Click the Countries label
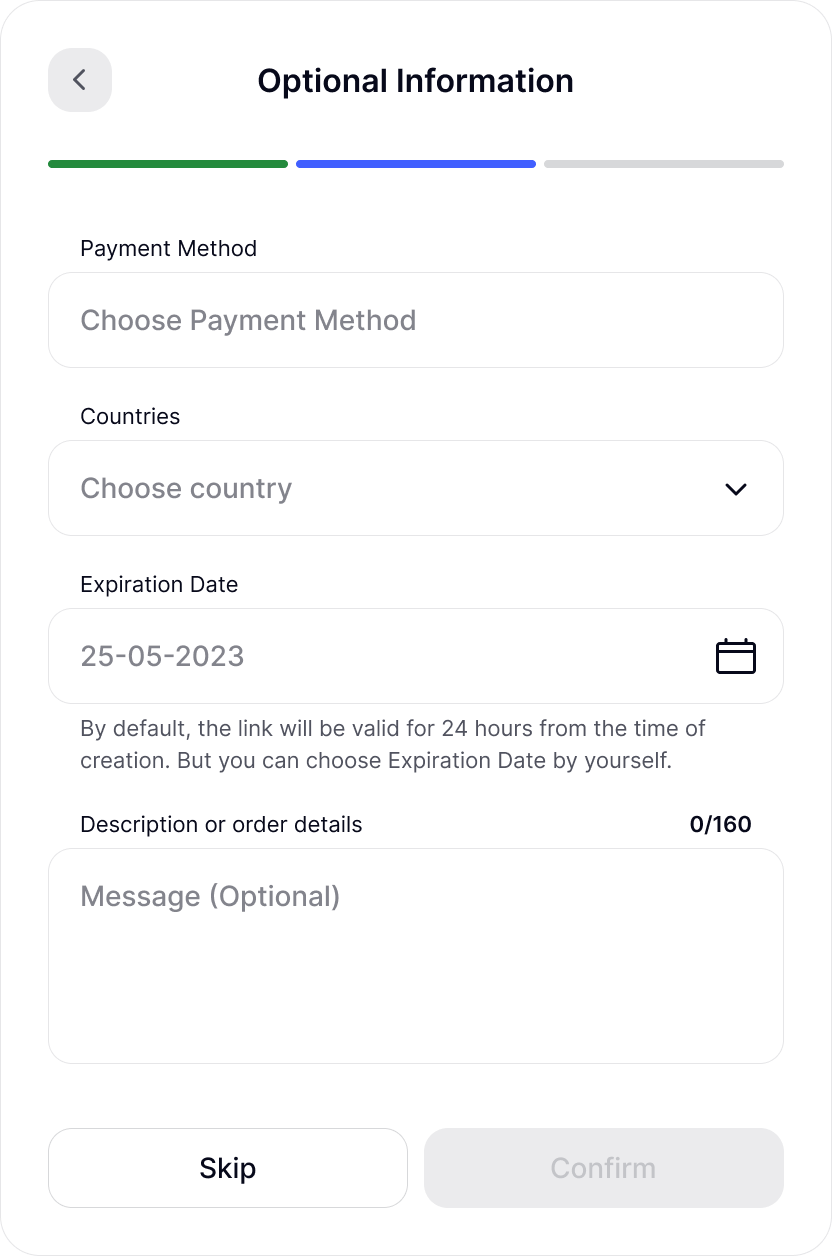This screenshot has width=832, height=1256. point(130,416)
